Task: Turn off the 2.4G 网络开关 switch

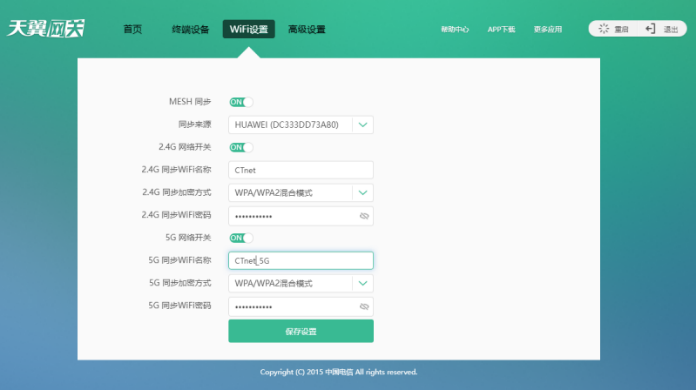Action: tap(241, 147)
